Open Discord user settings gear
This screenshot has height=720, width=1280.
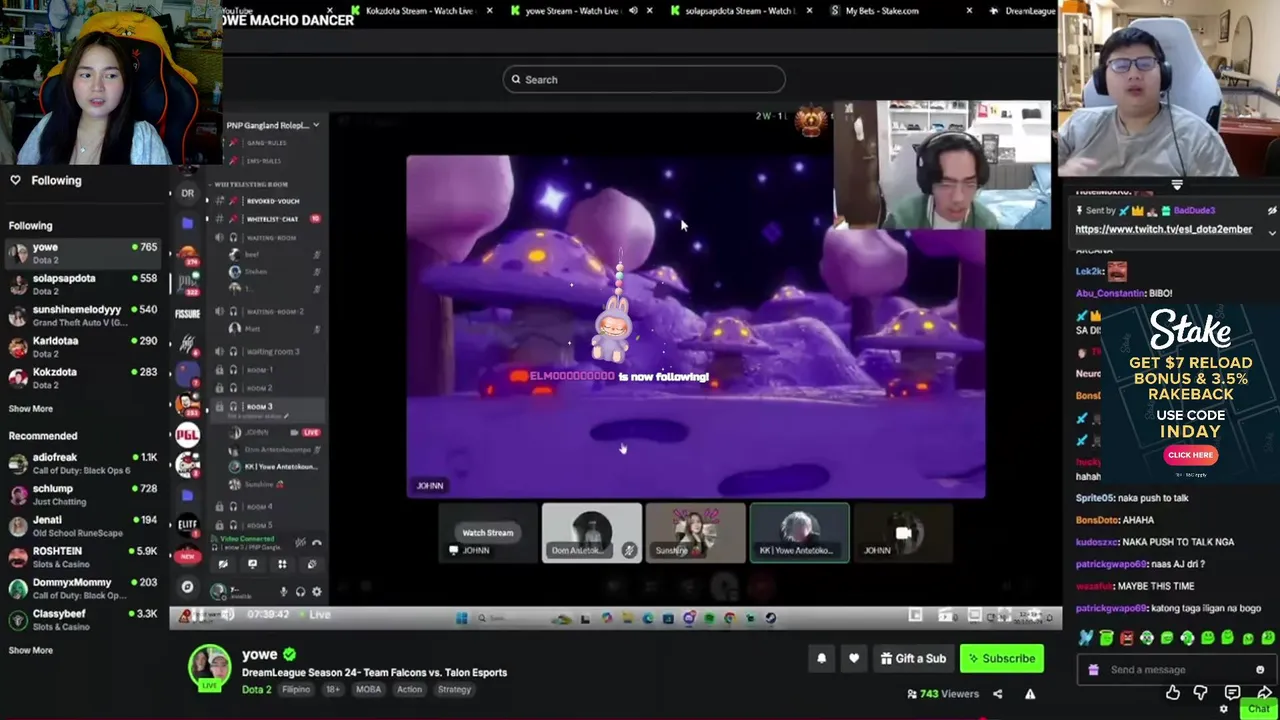[x=317, y=592]
